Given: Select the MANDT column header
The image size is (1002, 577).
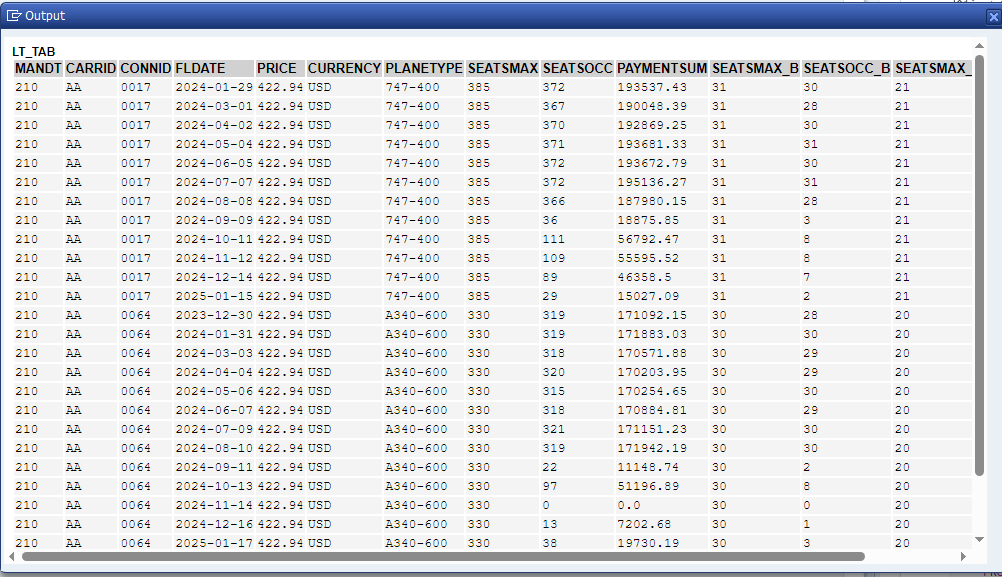Looking at the screenshot, I should 38,68.
